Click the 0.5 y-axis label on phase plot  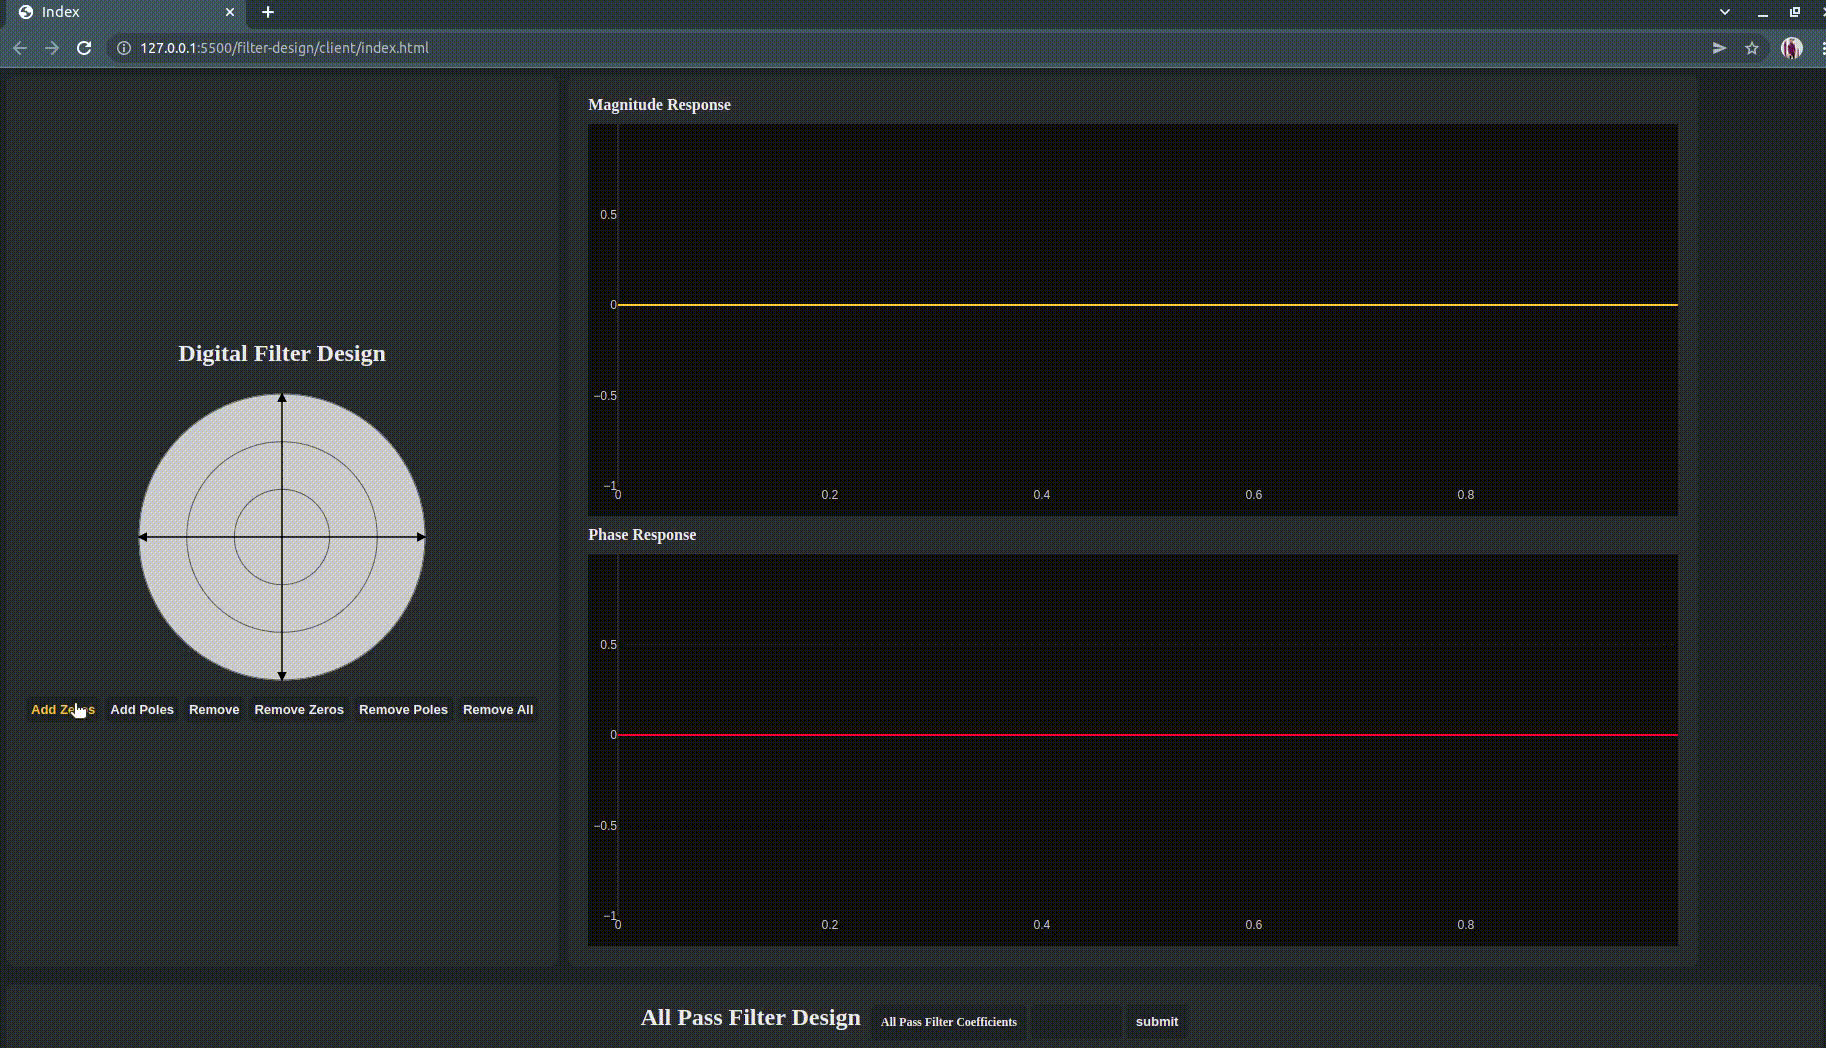click(x=608, y=645)
